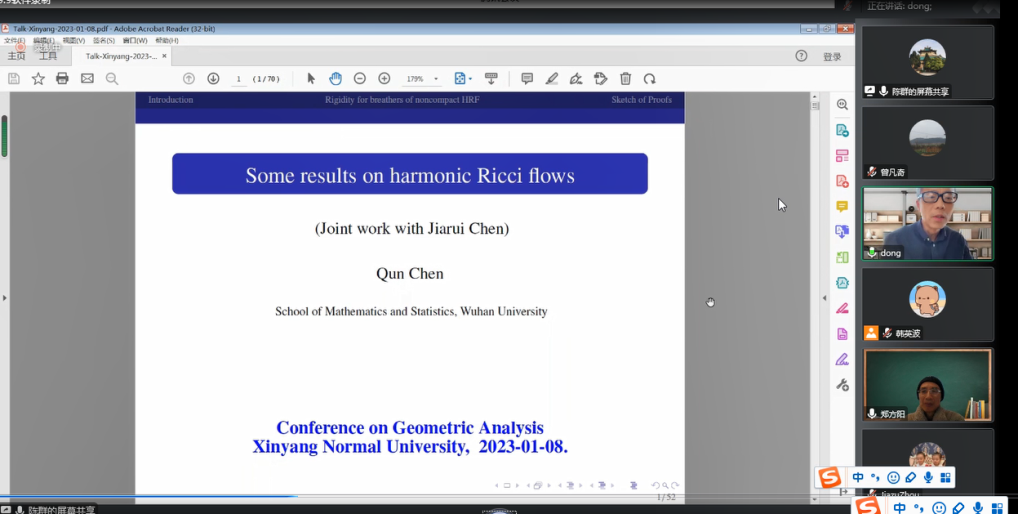Select the Hand pan tool
This screenshot has height=514, width=1018.
tap(335, 79)
